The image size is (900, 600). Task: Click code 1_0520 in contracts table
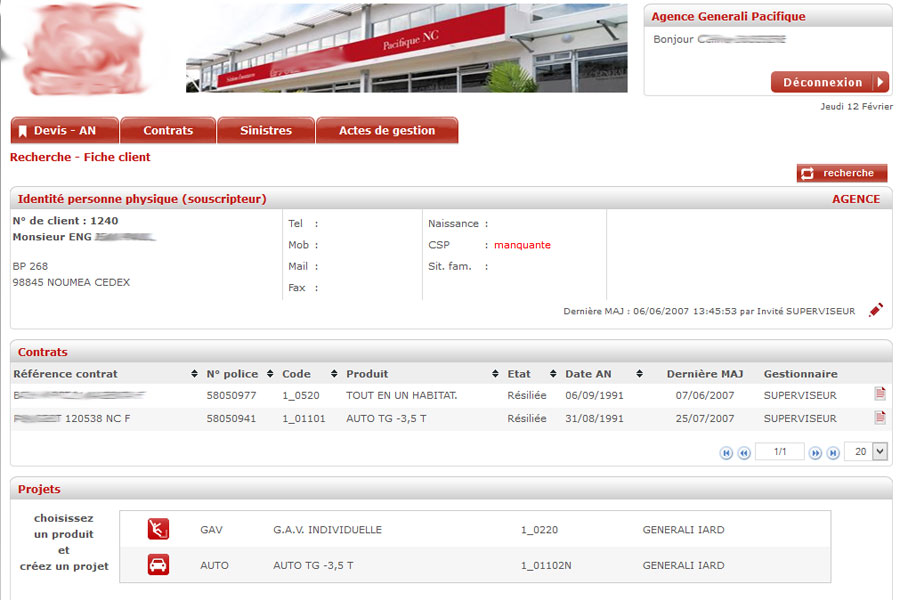point(301,395)
